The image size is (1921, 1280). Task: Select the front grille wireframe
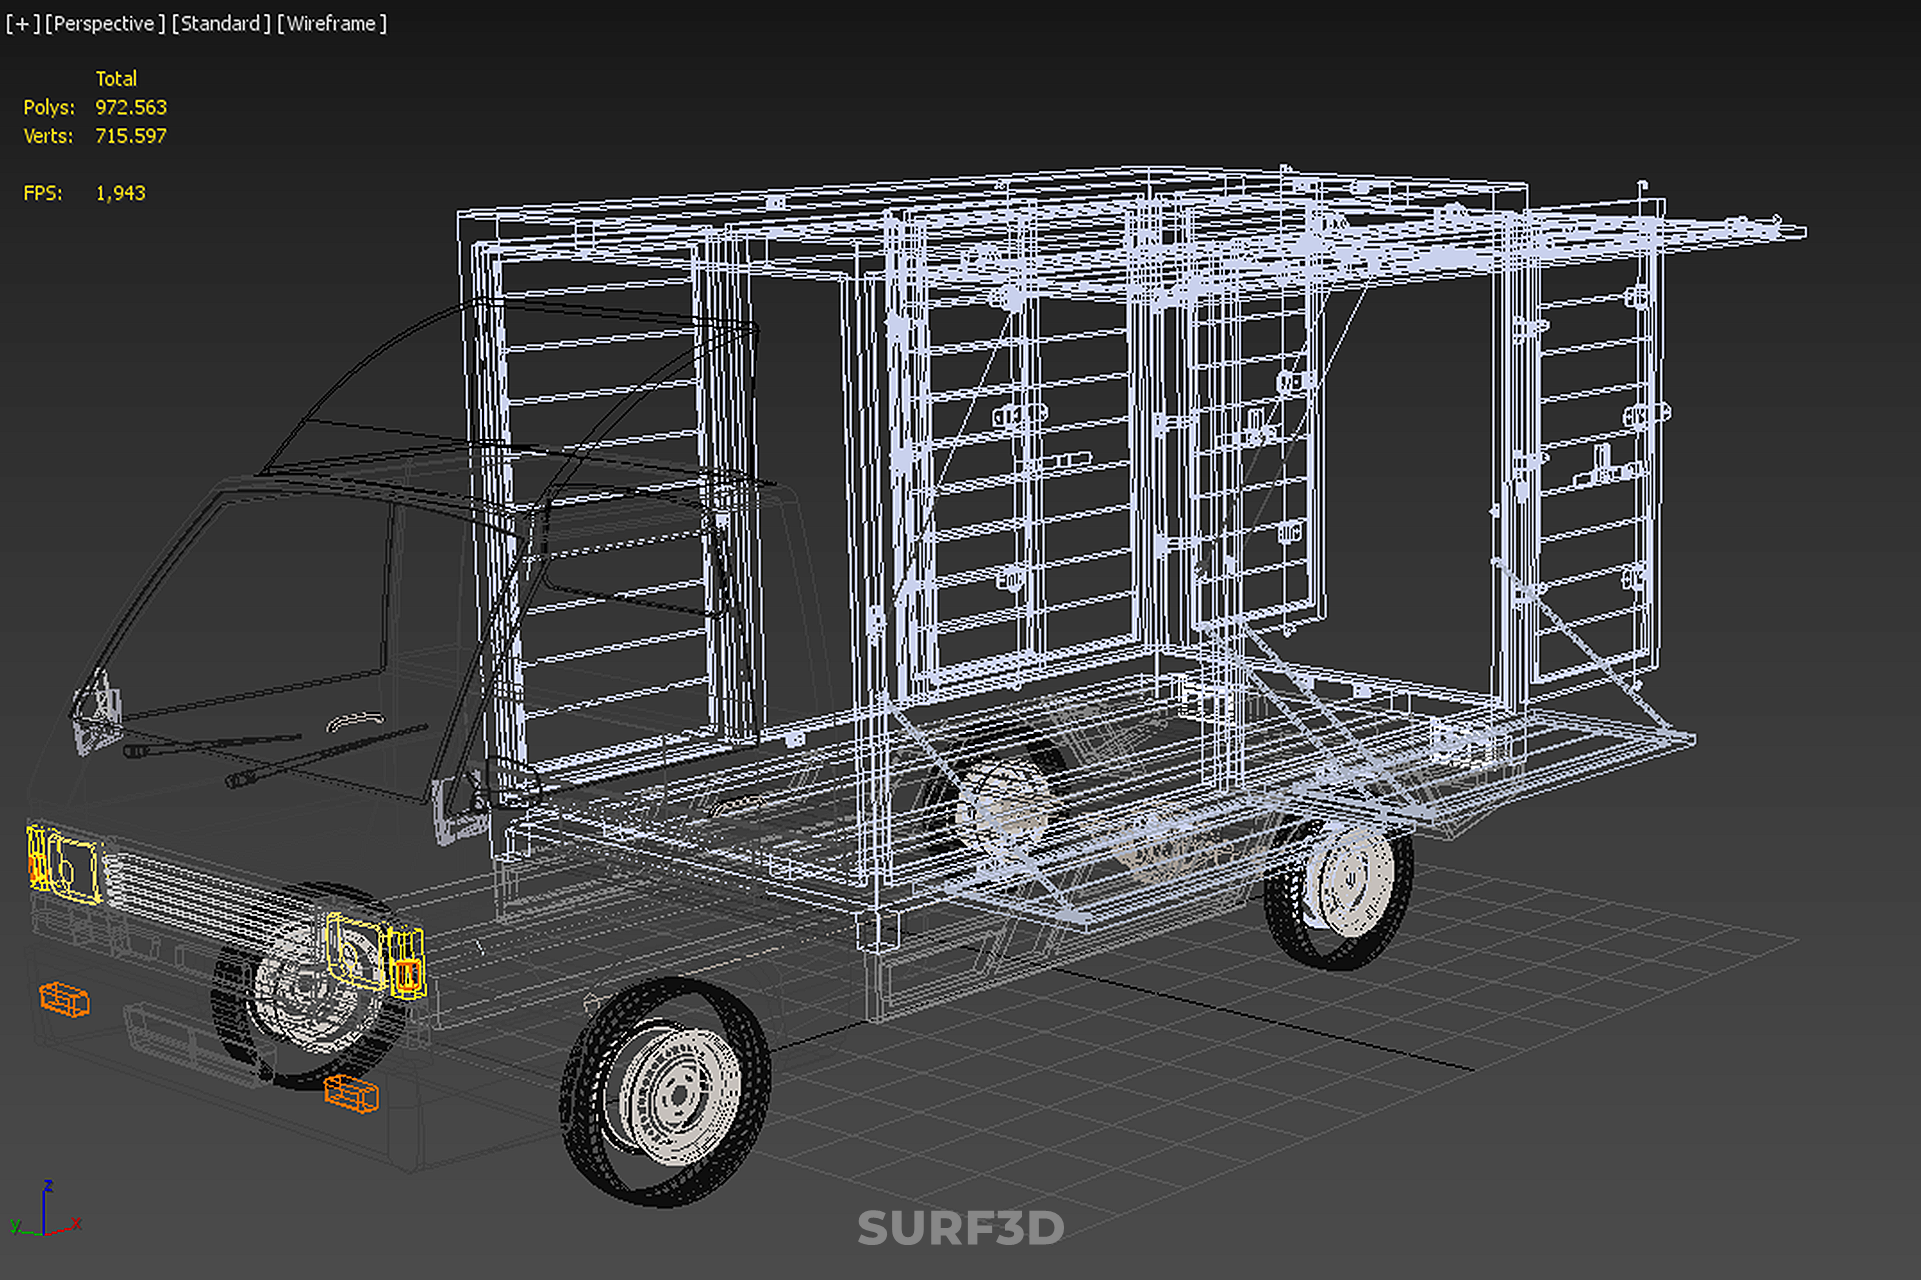tap(210, 895)
